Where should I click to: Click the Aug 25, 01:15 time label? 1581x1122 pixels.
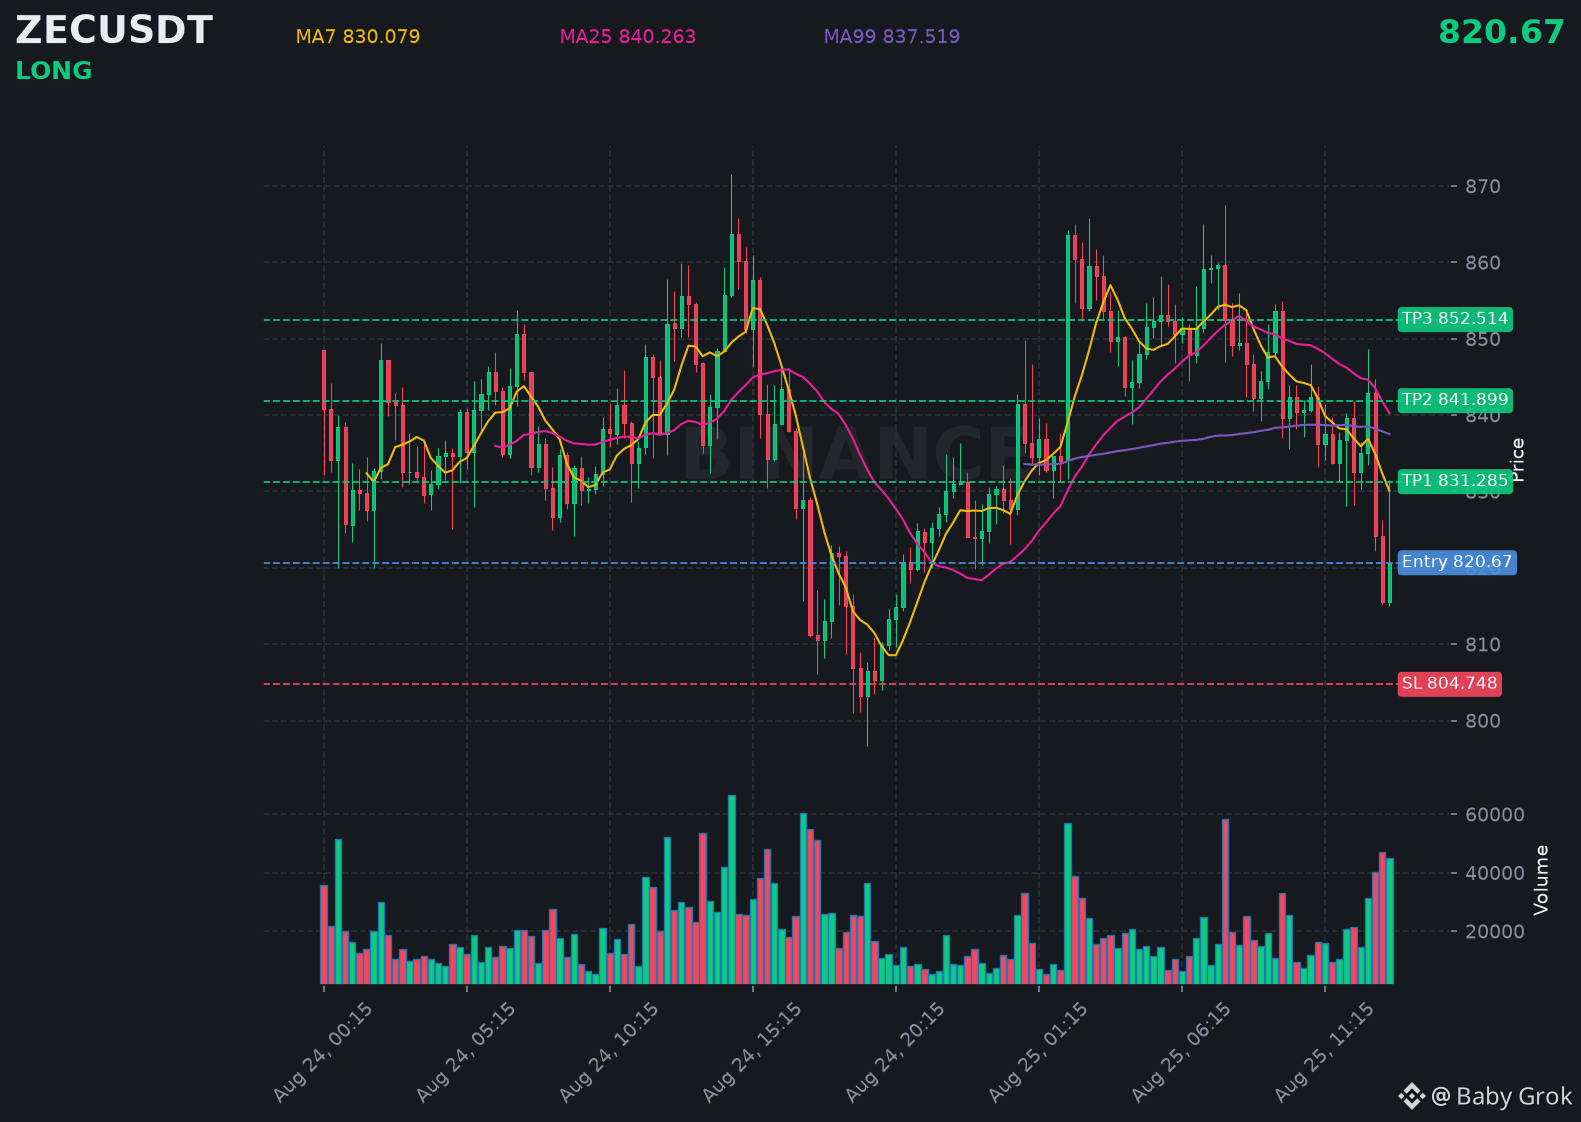pyautogui.click(x=1038, y=1052)
